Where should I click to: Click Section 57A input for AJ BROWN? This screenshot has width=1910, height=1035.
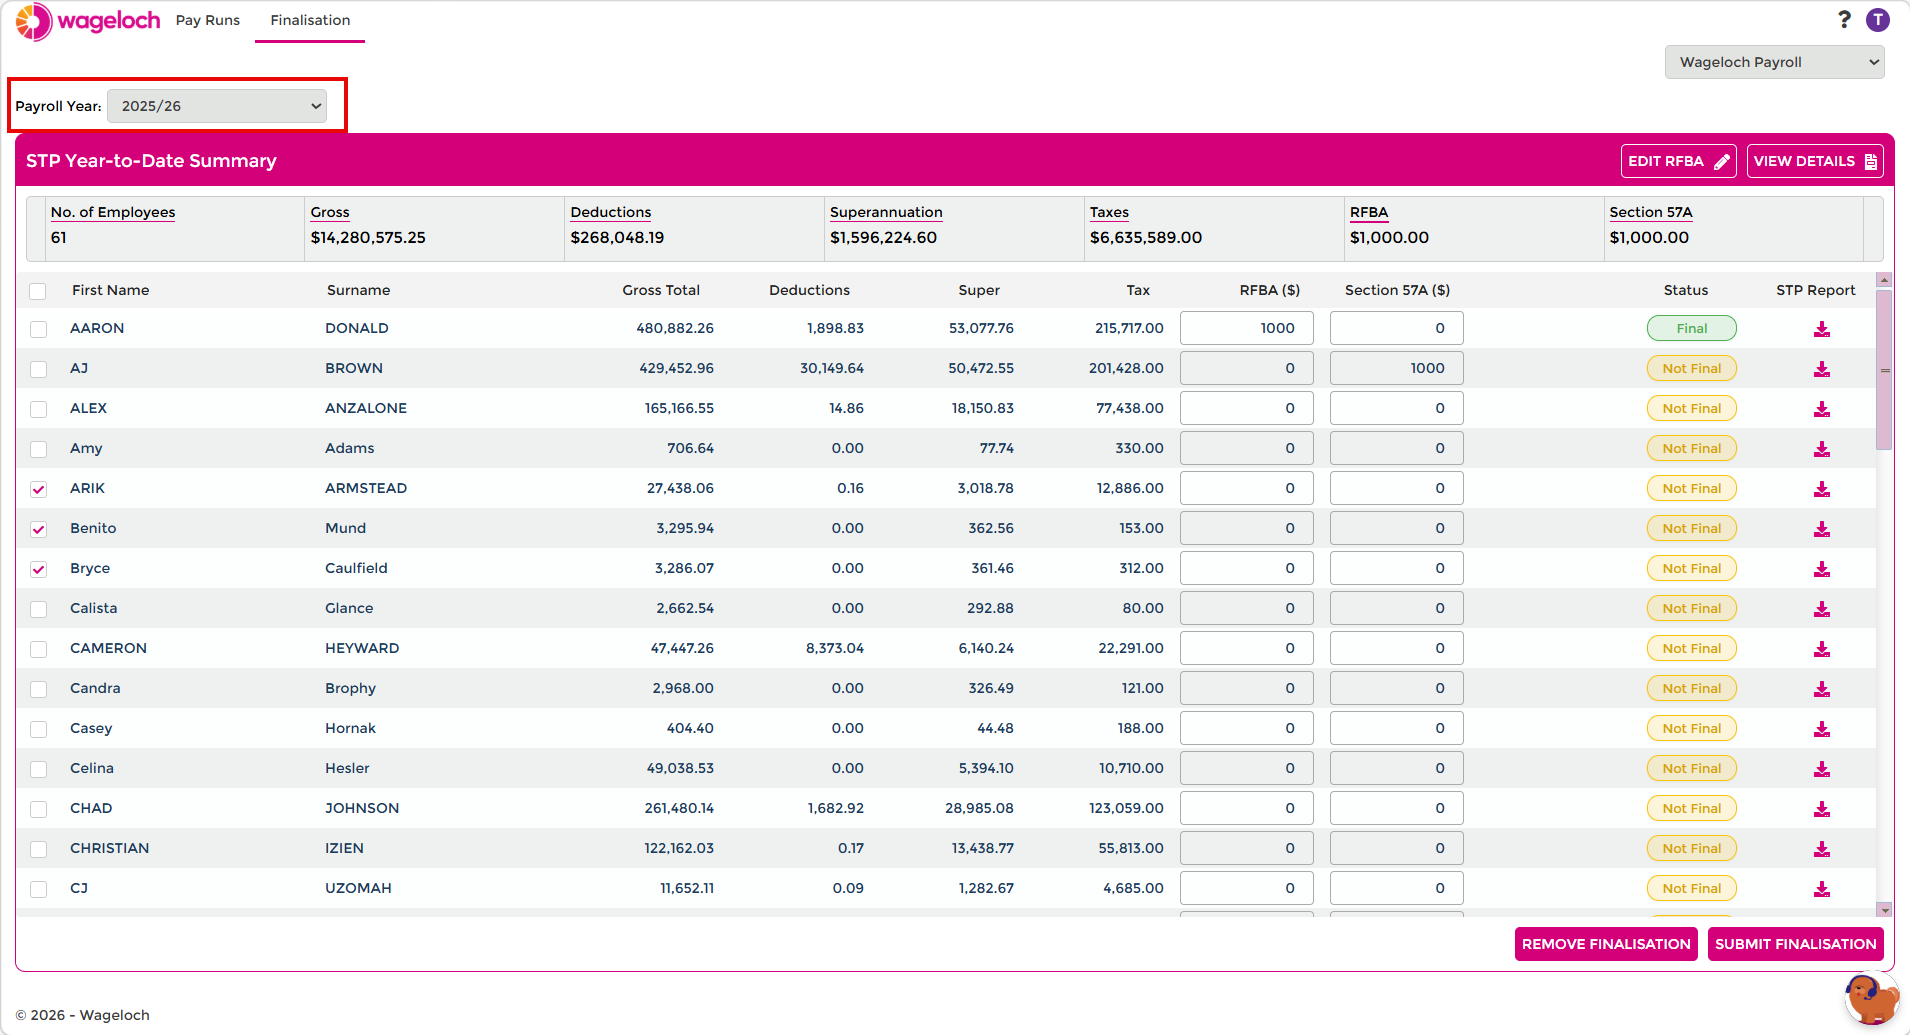click(1396, 368)
